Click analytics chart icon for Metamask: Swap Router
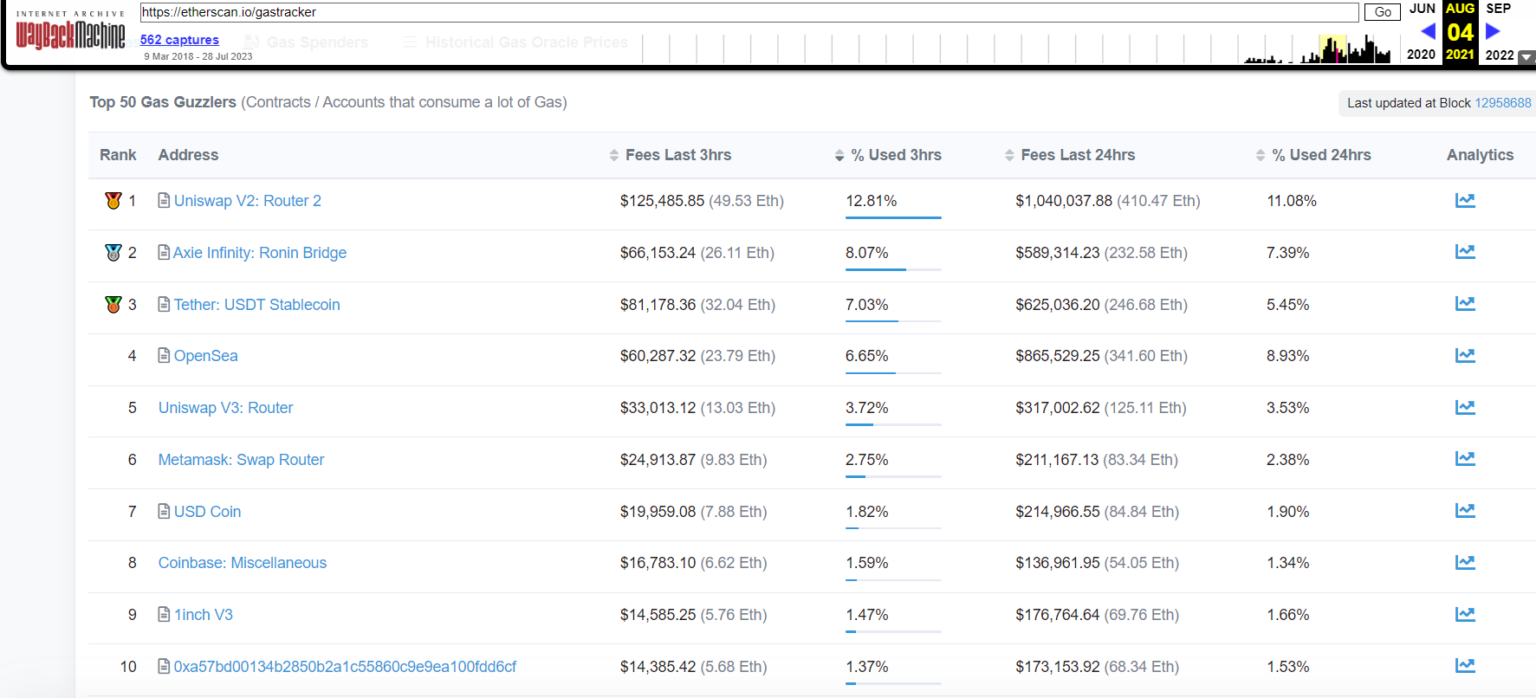This screenshot has height=698, width=1536. click(x=1464, y=459)
